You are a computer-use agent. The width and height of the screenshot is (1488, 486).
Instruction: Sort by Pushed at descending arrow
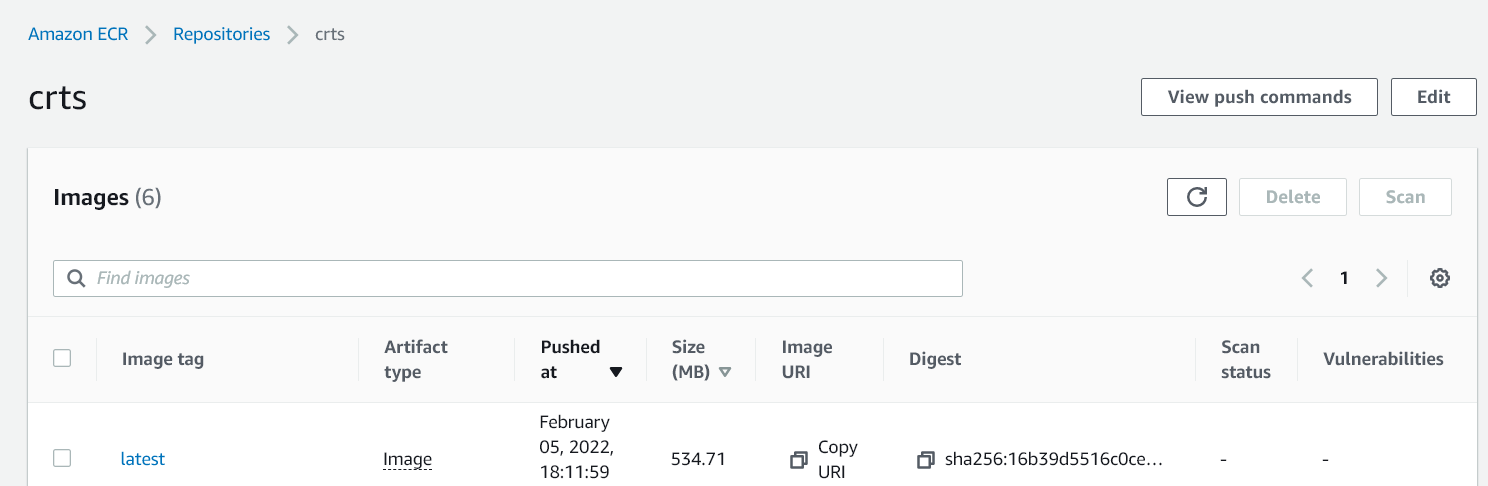pyautogui.click(x=616, y=372)
